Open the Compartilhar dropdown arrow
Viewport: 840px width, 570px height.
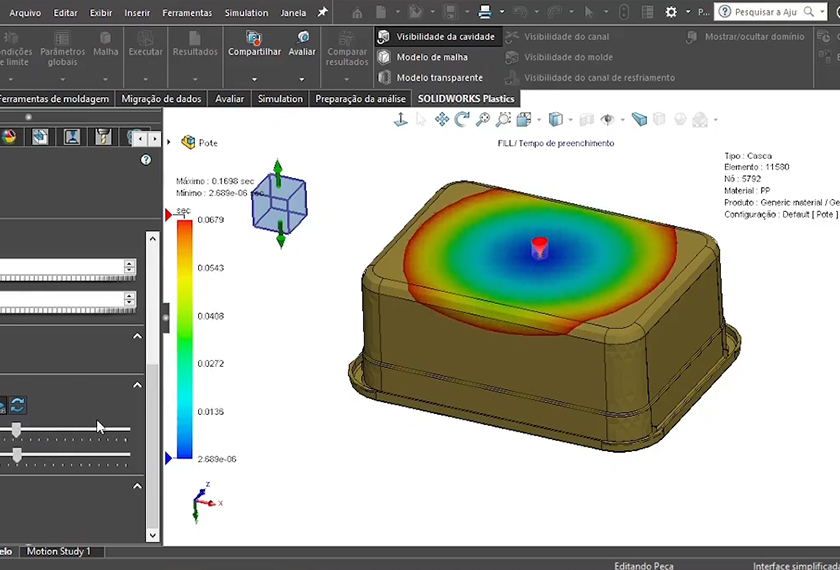254,79
